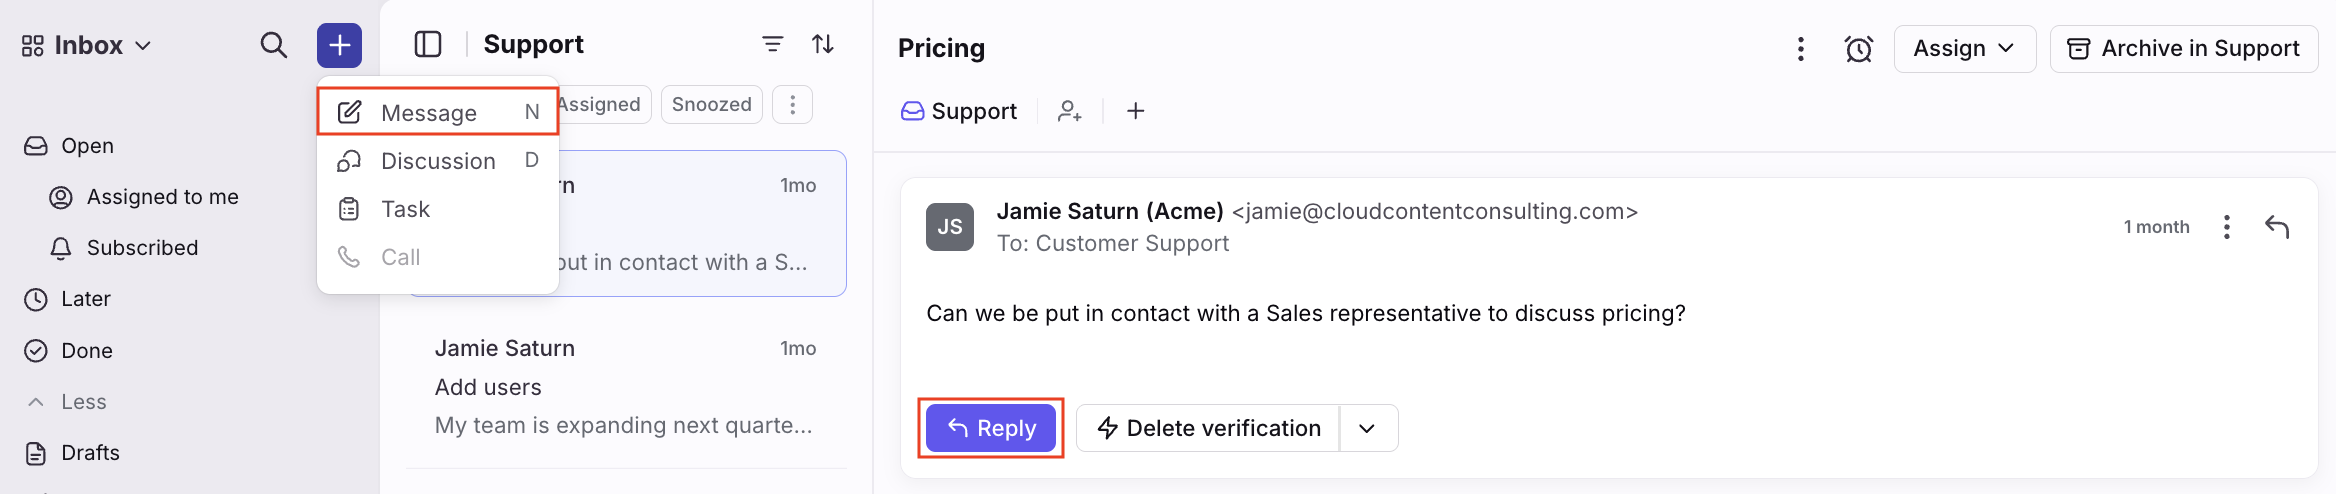Open the message's three-dot options
Image resolution: width=2336 pixels, height=494 pixels.
tap(2226, 227)
